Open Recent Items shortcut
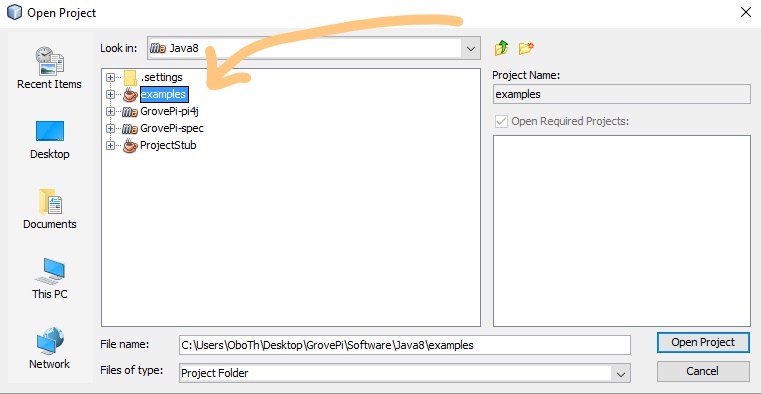761x394 pixels. click(x=50, y=67)
